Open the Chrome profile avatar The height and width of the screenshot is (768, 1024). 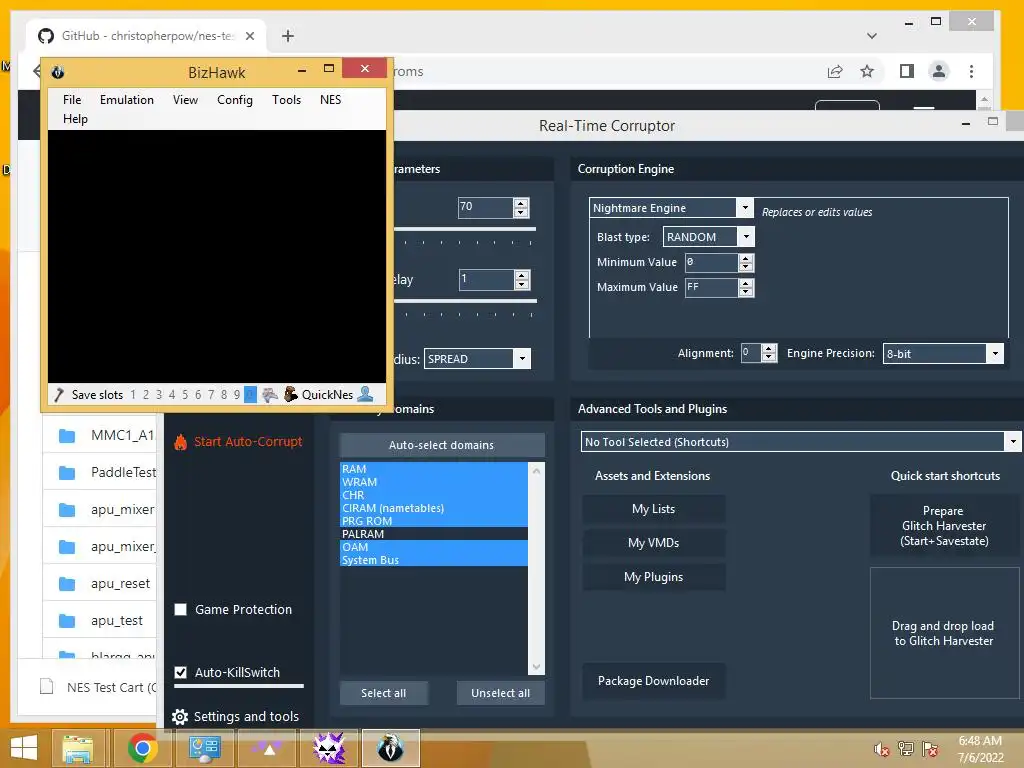[938, 71]
